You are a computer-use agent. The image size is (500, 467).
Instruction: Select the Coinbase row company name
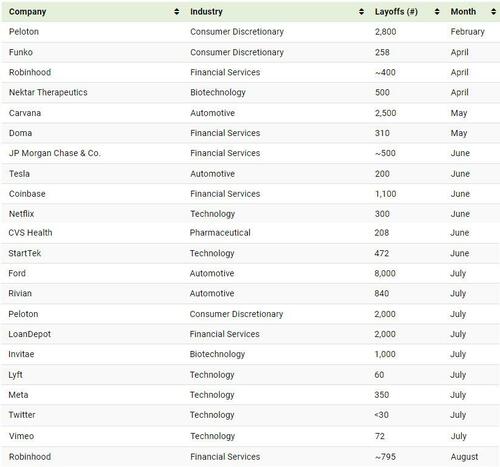[27, 194]
